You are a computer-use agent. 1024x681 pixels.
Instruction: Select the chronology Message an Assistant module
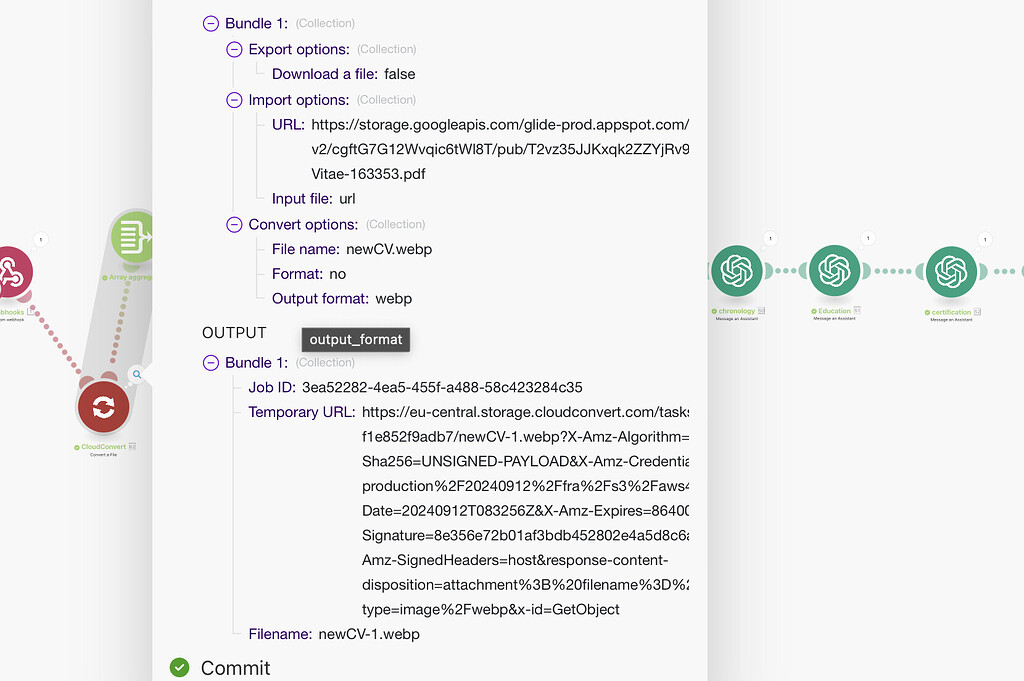tap(737, 271)
